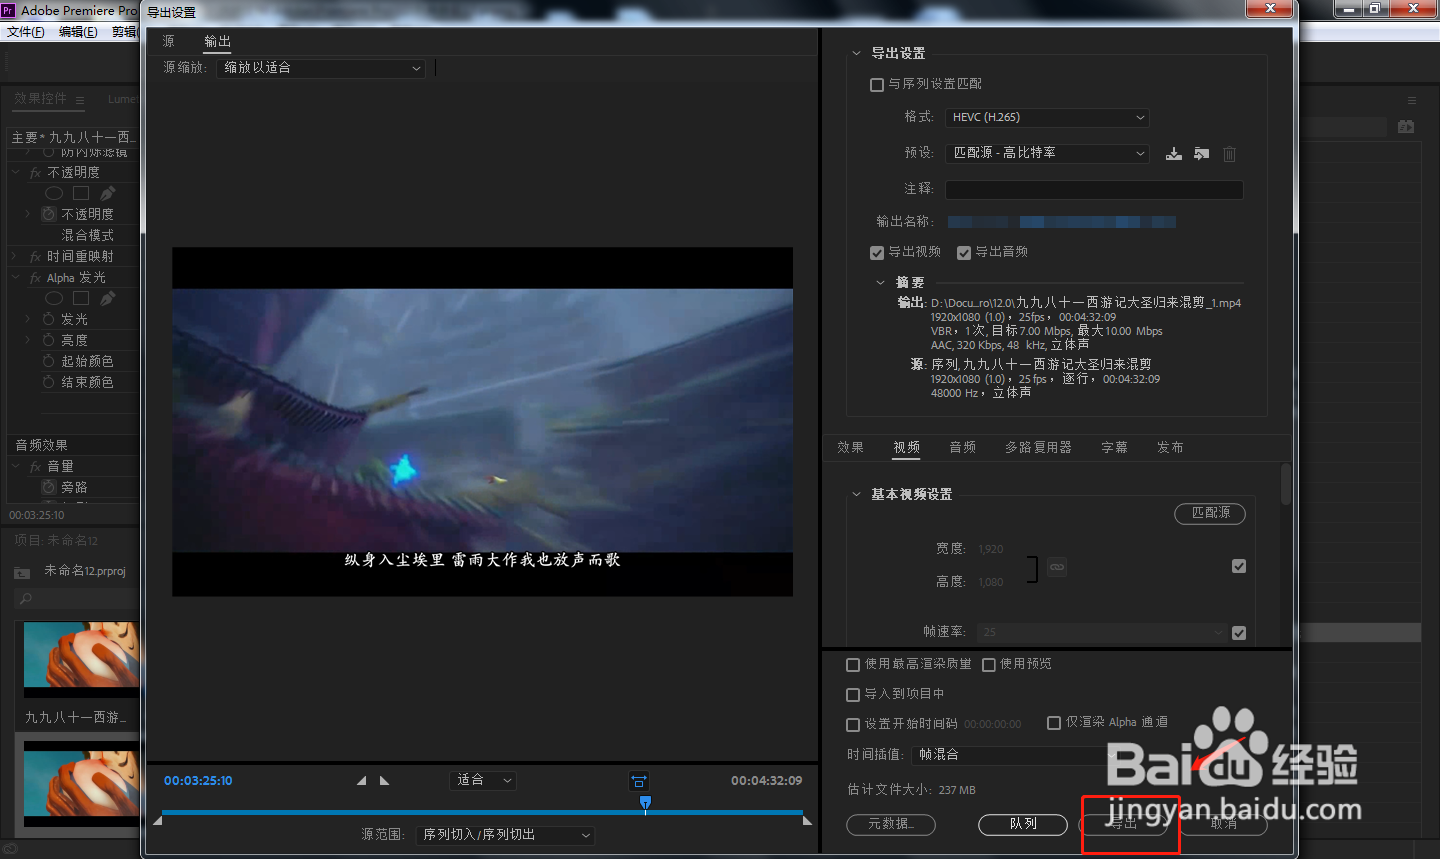Toggle stopwatch for 起始颜色 property
Viewport: 1440px width, 859px height.
pyautogui.click(x=49, y=361)
